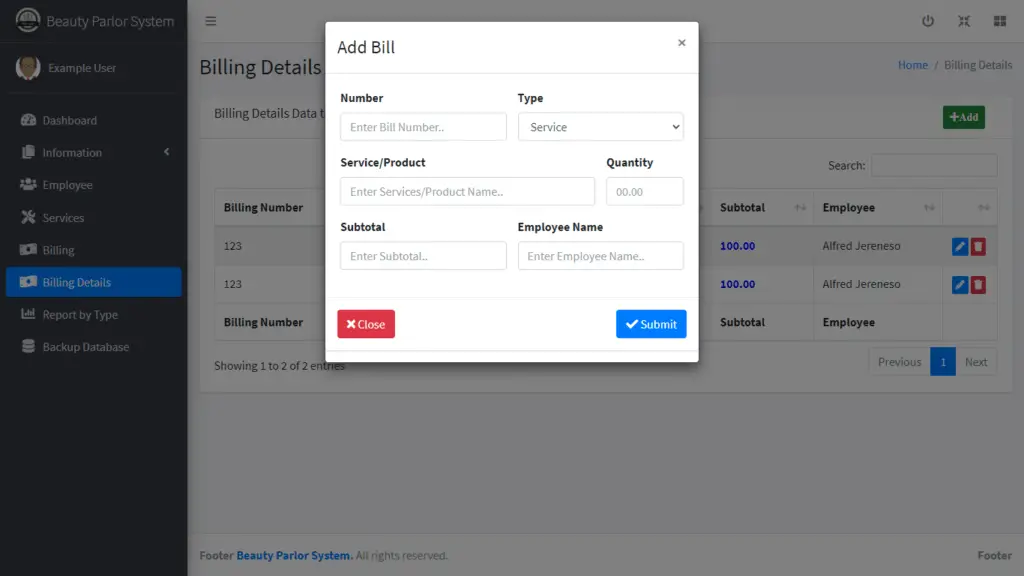1024x576 pixels.
Task: Go to the Next page of entries
Action: pyautogui.click(x=976, y=362)
